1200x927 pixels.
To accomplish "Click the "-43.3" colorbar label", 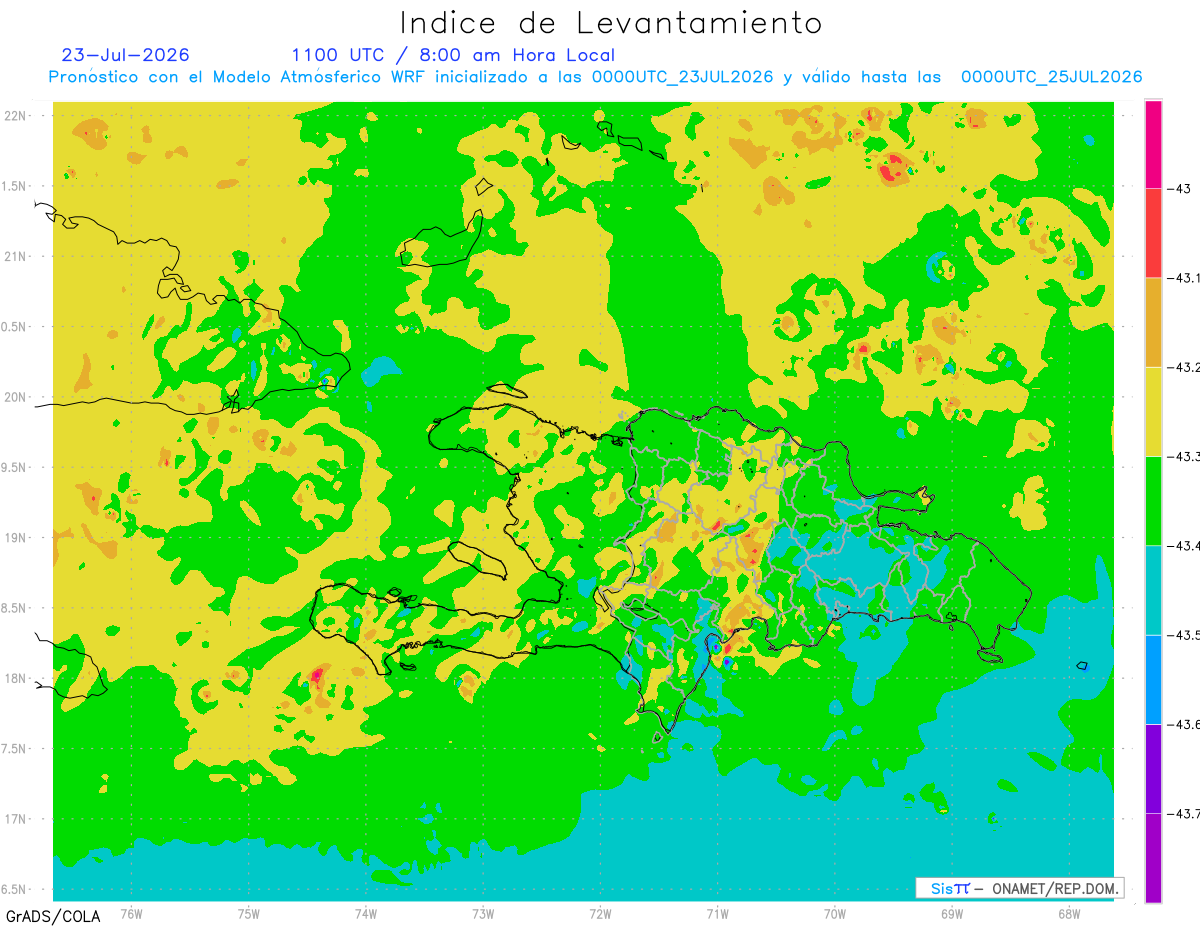I will point(1184,456).
